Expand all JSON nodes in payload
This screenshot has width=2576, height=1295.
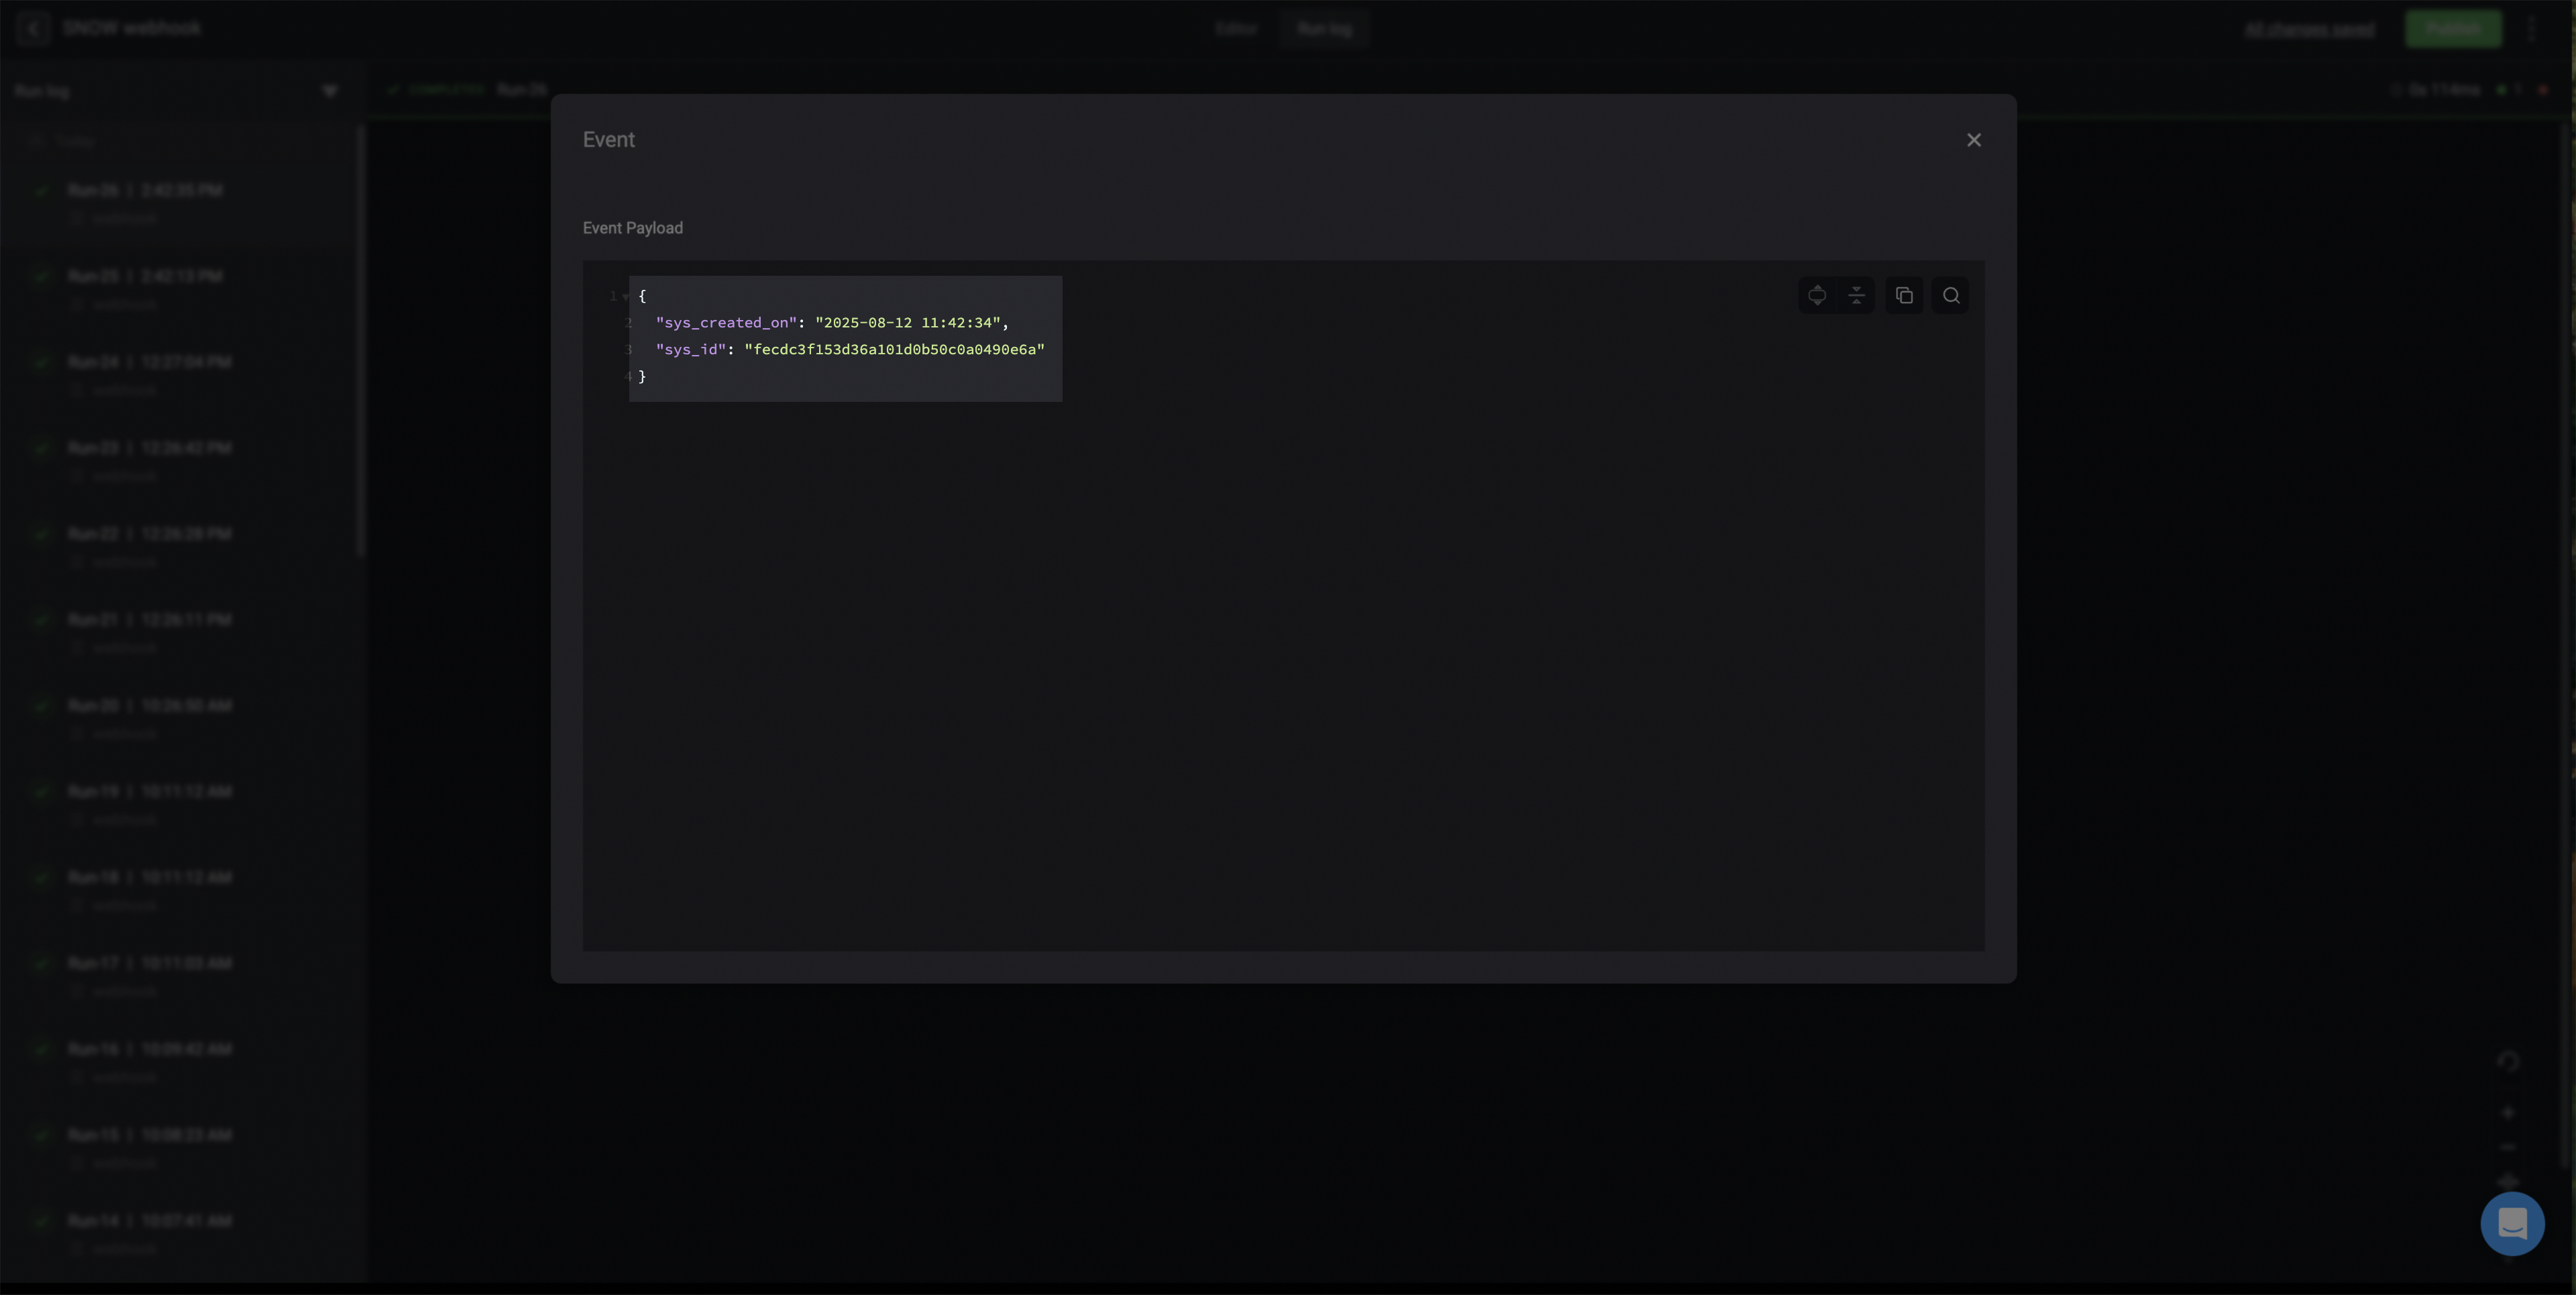(1817, 295)
